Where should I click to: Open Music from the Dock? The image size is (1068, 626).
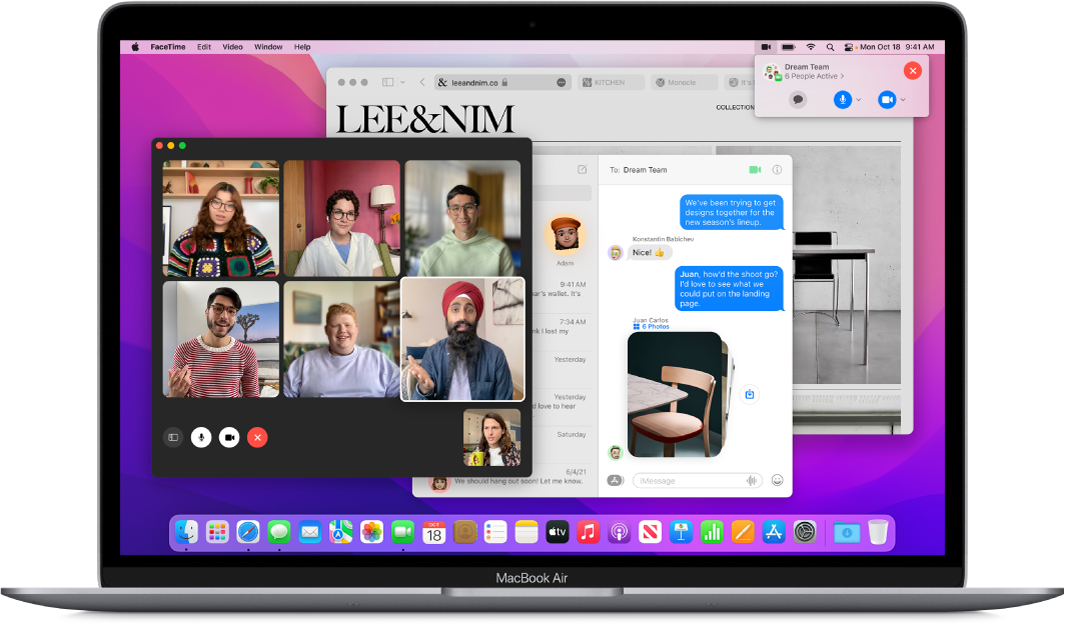tap(588, 532)
